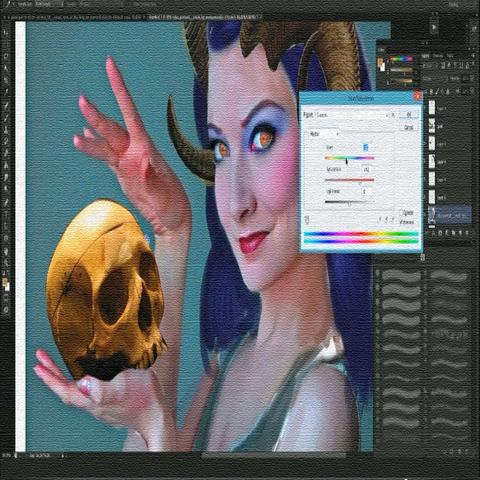
Task: Open the layer blend mode dropdown
Action: (433, 79)
